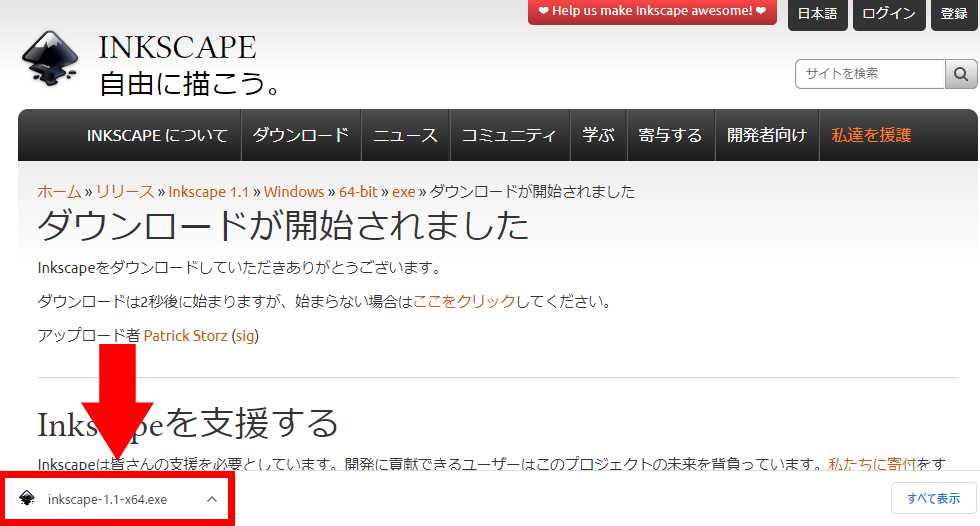Open the コミュニティ menu
Image resolution: width=980 pixels, height=526 pixels.
click(509, 135)
